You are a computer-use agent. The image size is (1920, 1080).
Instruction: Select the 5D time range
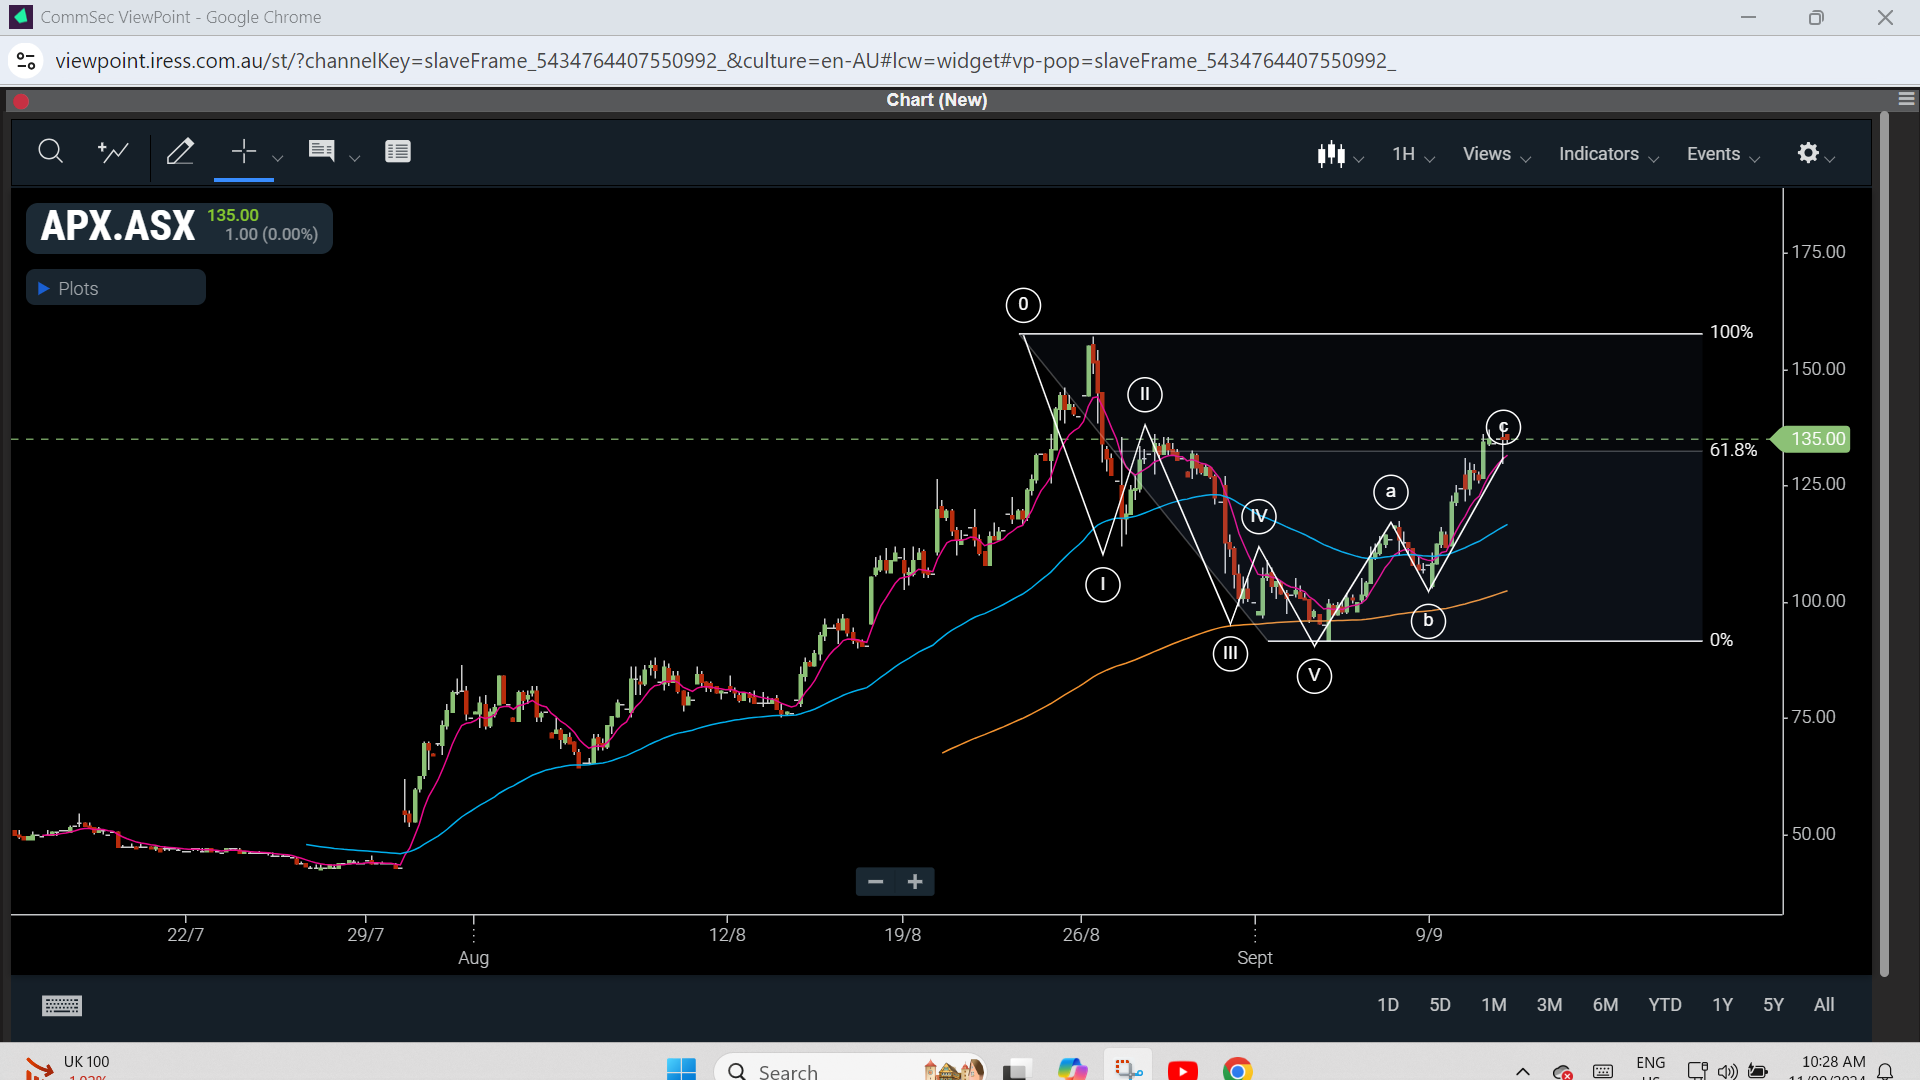1440,1005
